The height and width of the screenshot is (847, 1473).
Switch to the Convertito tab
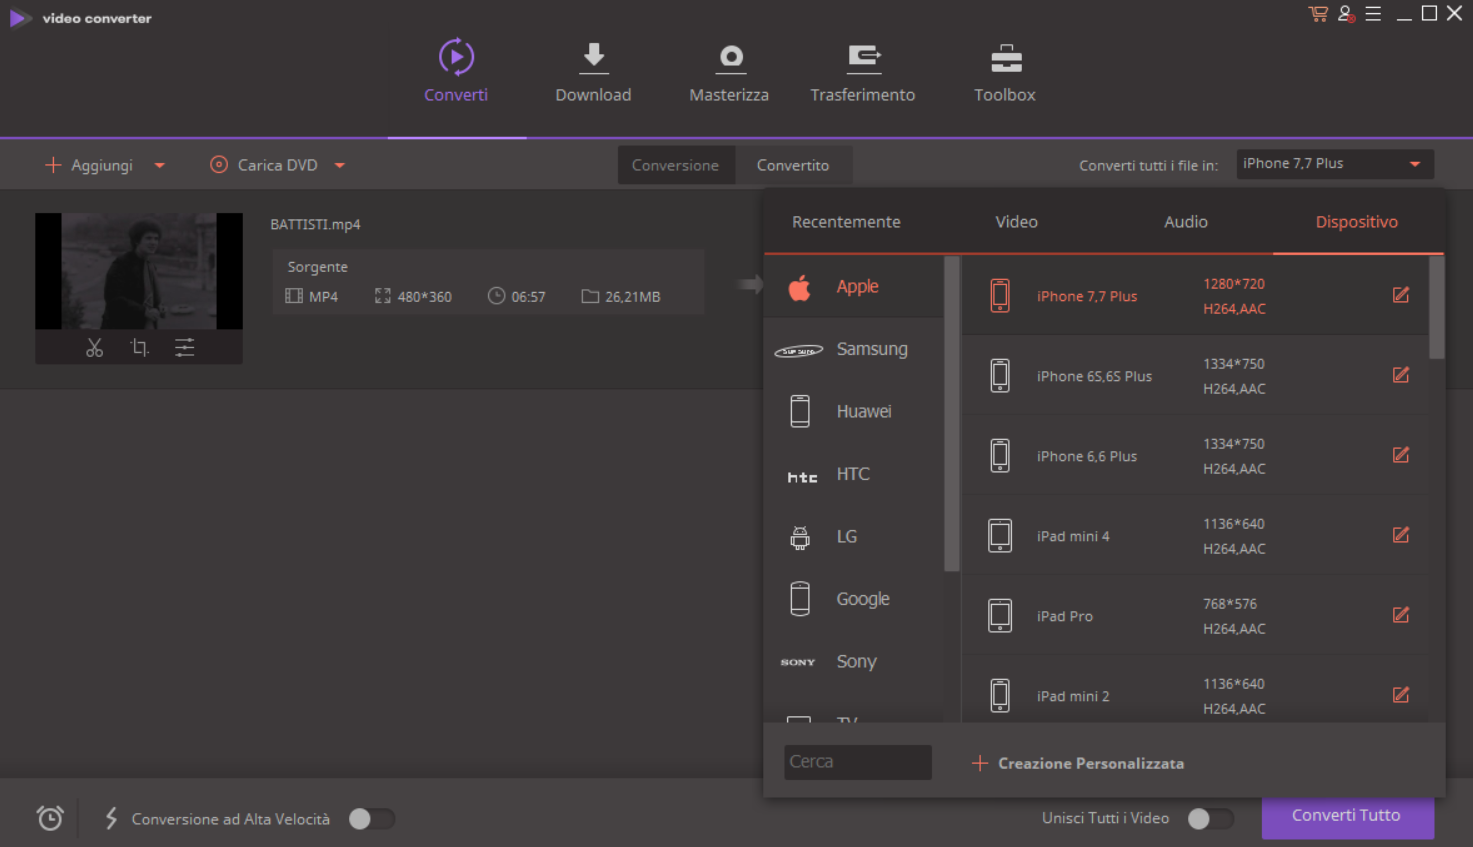[793, 166]
